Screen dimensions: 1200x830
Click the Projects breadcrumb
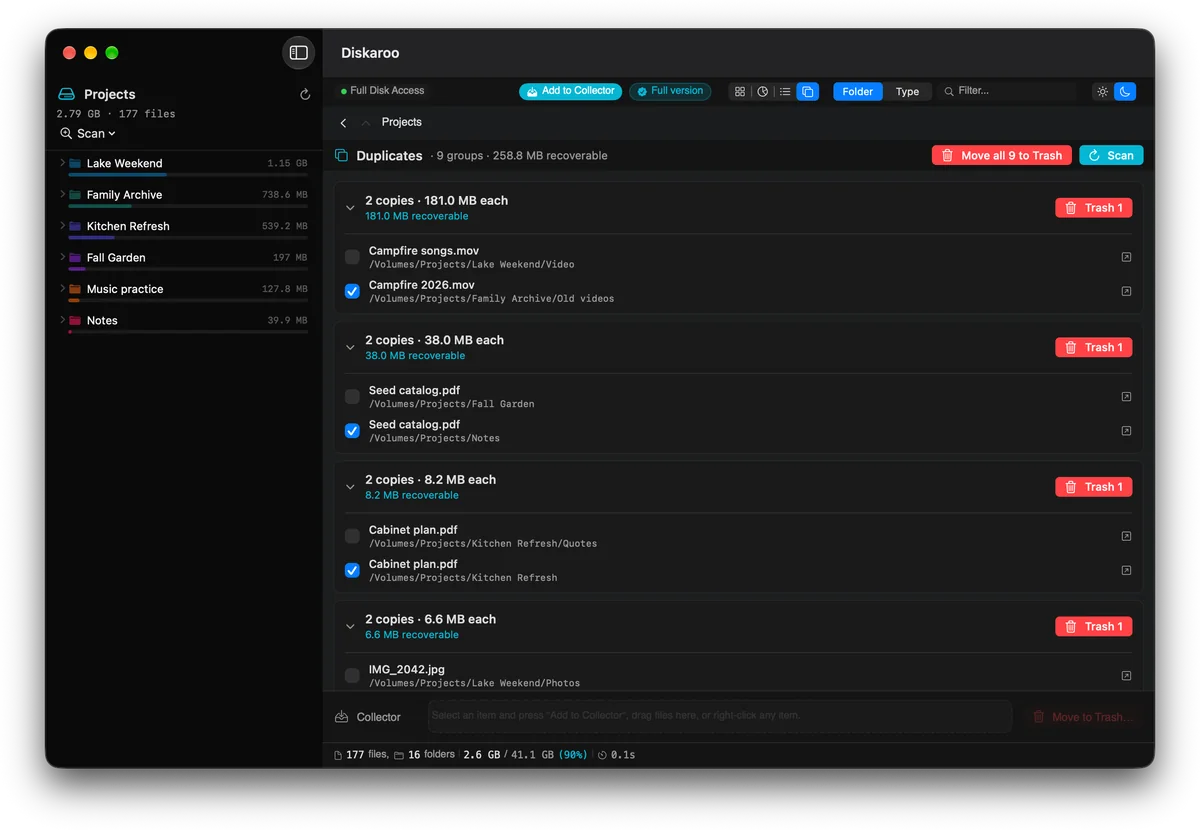(x=402, y=122)
